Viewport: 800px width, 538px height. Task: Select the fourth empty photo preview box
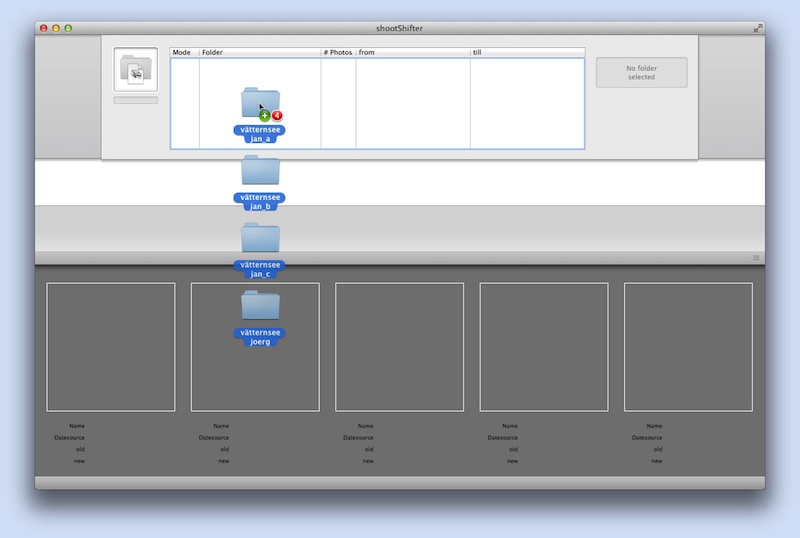pos(544,347)
